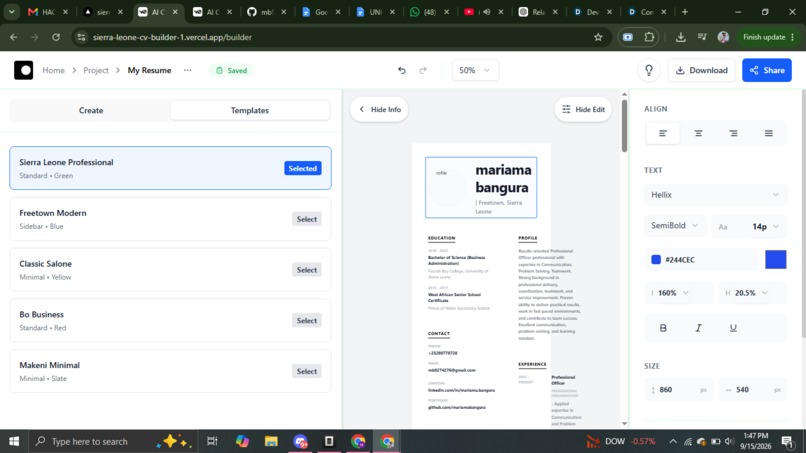
Task: Open browser downloads
Action: click(x=681, y=37)
